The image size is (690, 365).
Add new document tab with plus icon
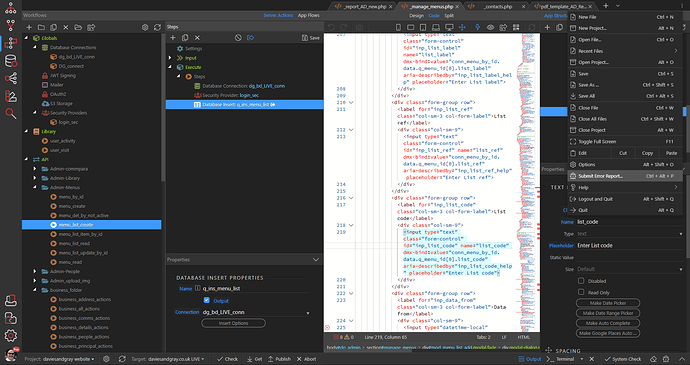606,6
